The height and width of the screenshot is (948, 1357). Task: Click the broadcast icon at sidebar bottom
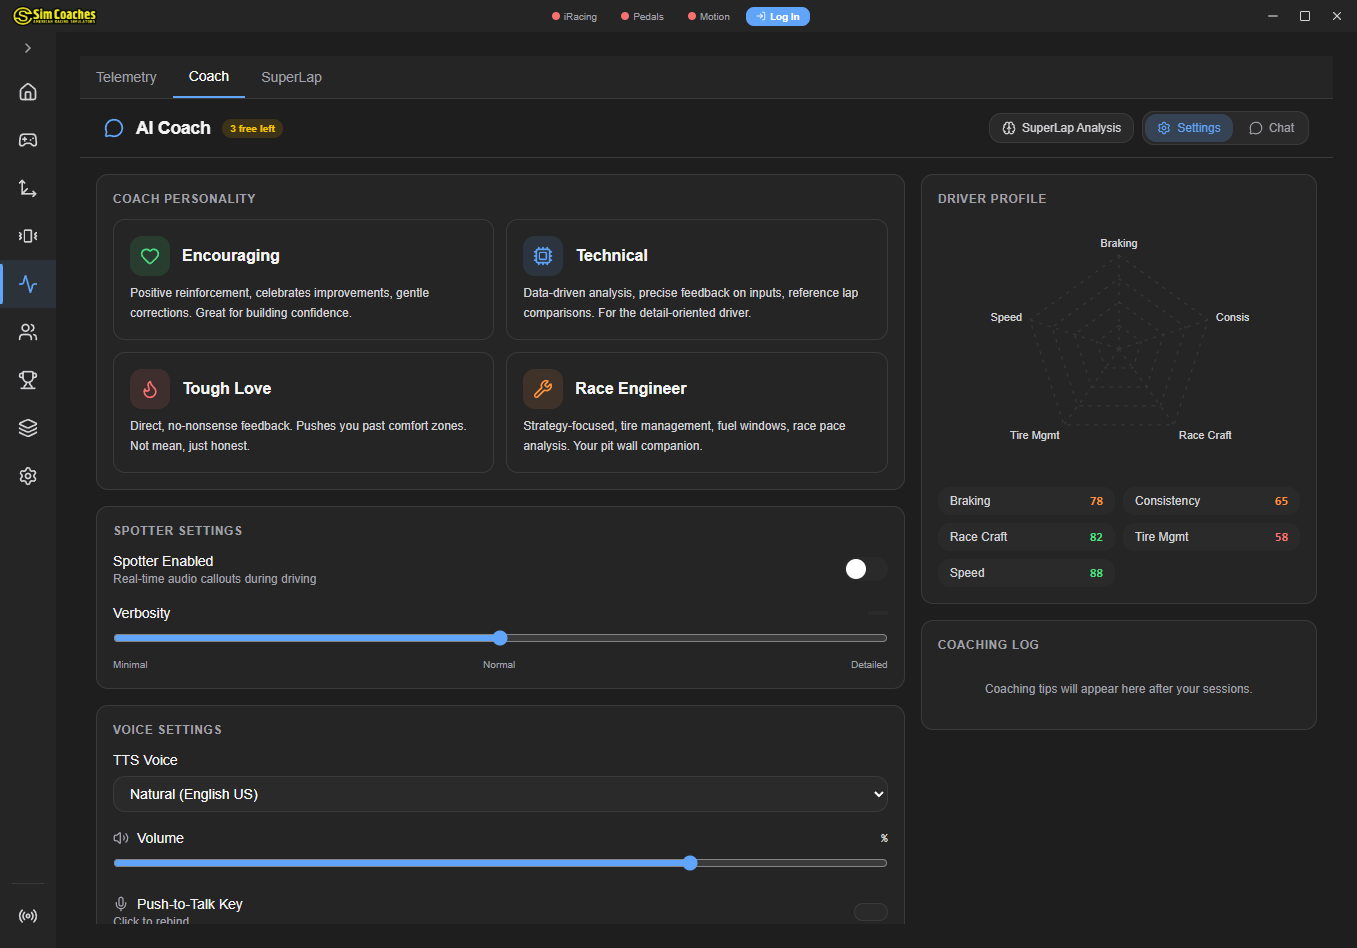28,916
